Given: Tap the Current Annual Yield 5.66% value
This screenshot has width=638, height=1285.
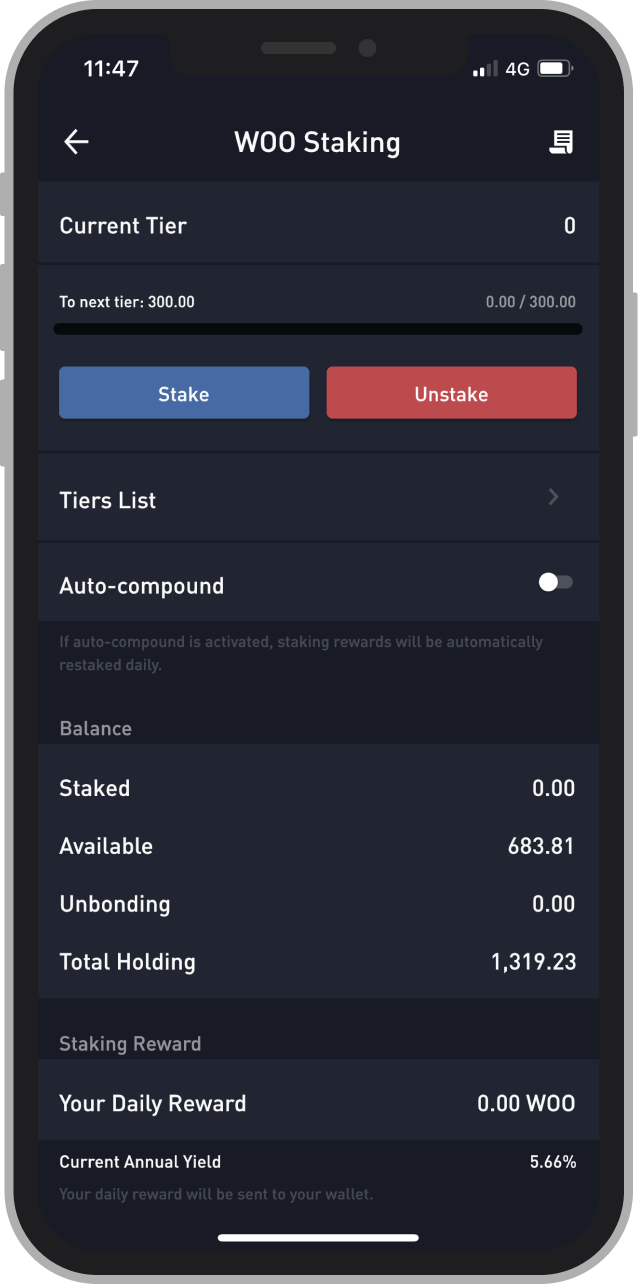Looking at the screenshot, I should (553, 1162).
